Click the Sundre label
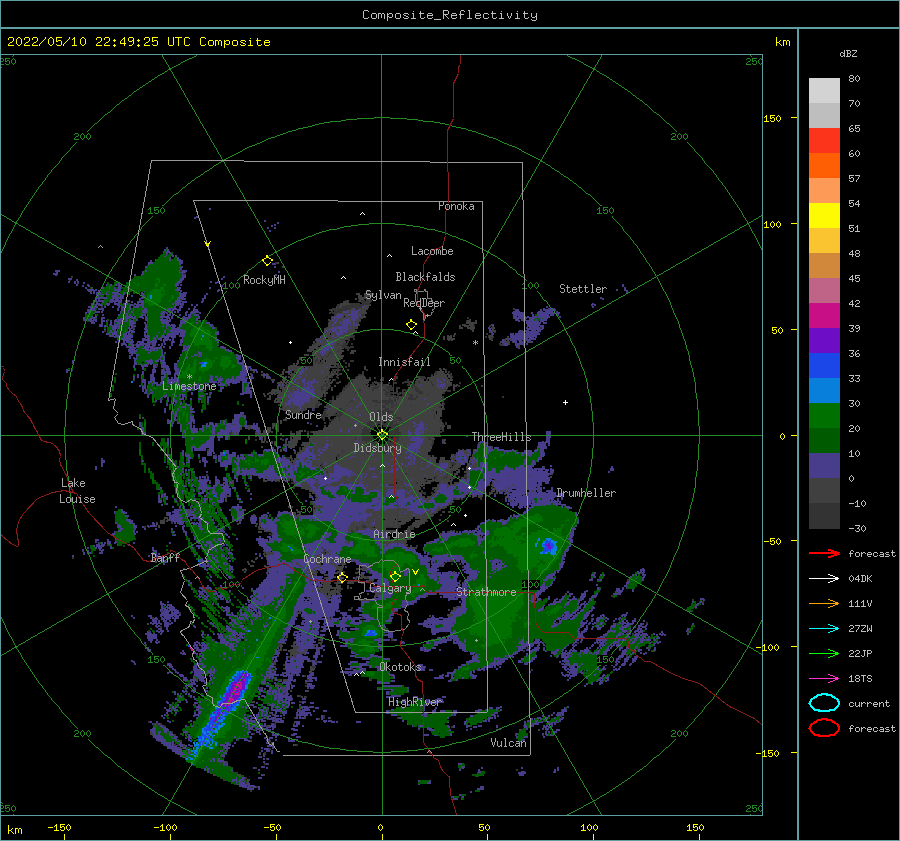 click(303, 414)
